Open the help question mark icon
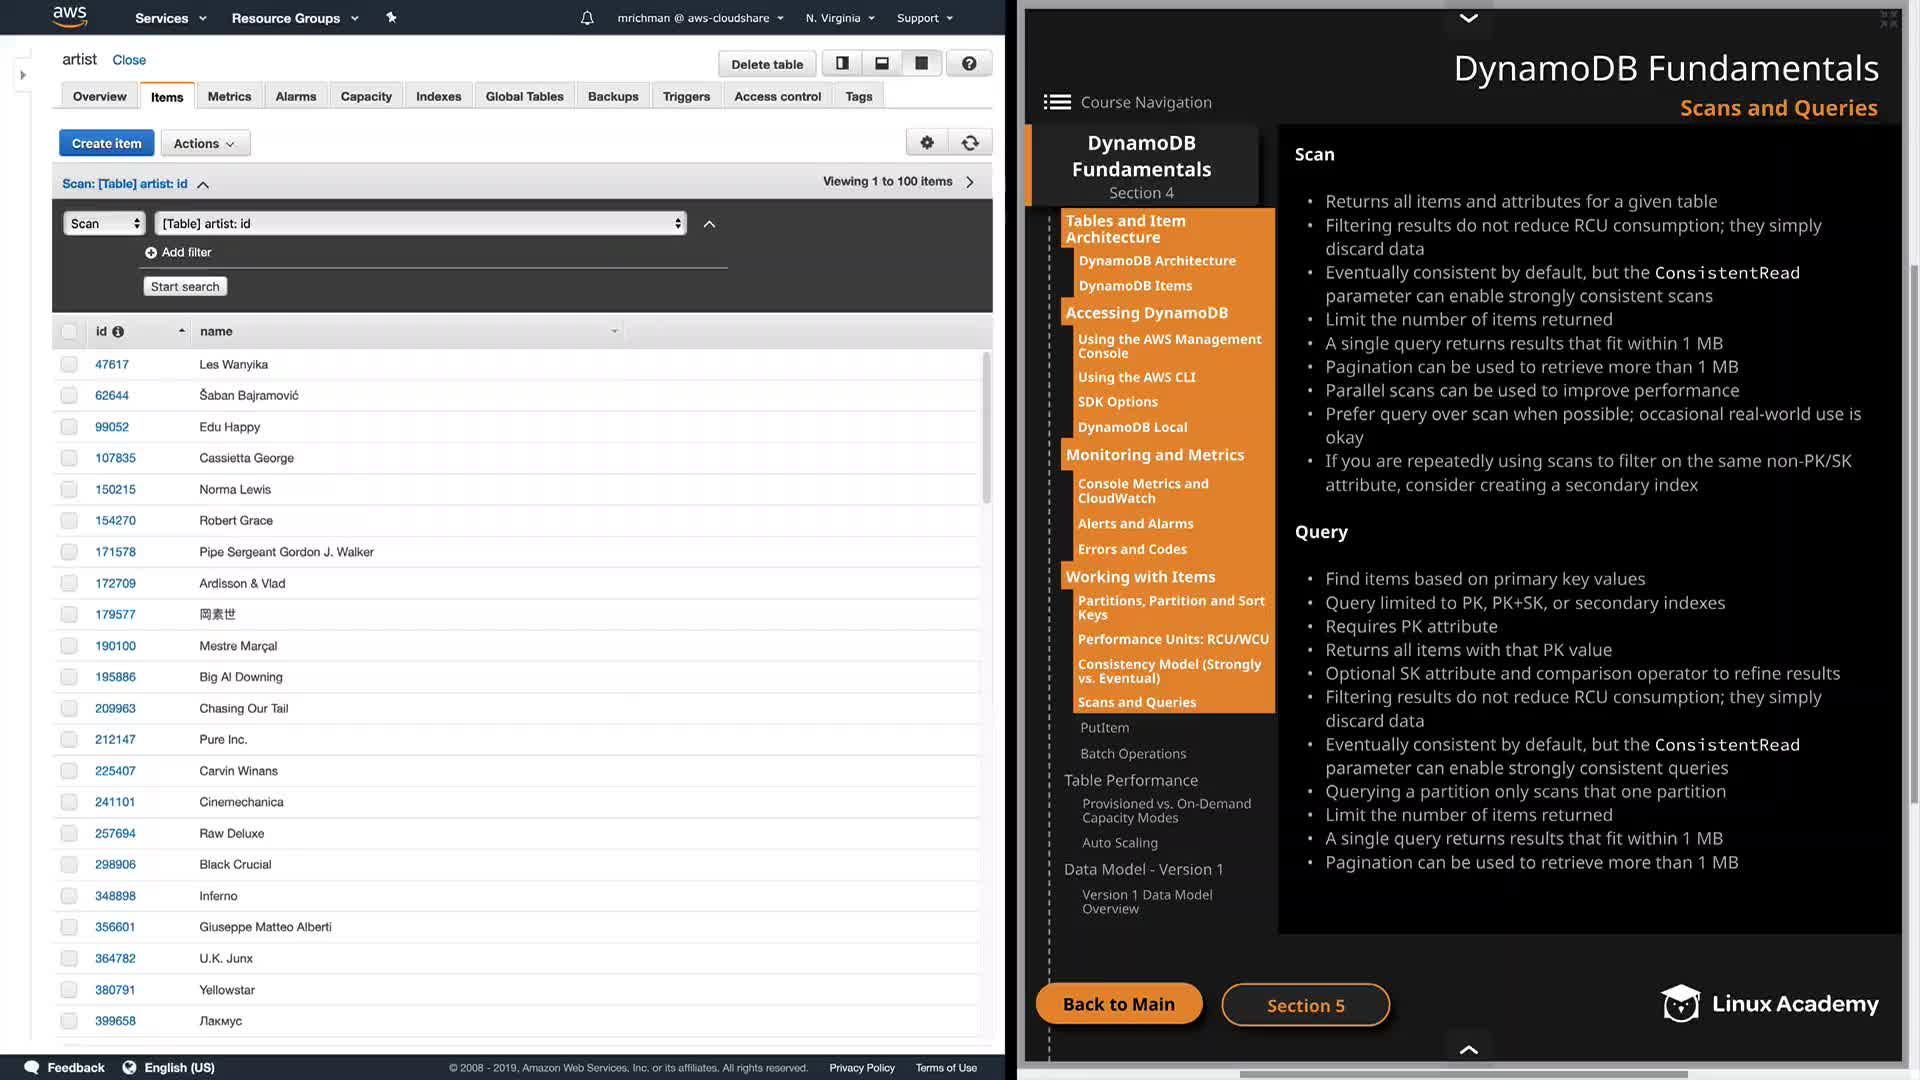 [968, 64]
